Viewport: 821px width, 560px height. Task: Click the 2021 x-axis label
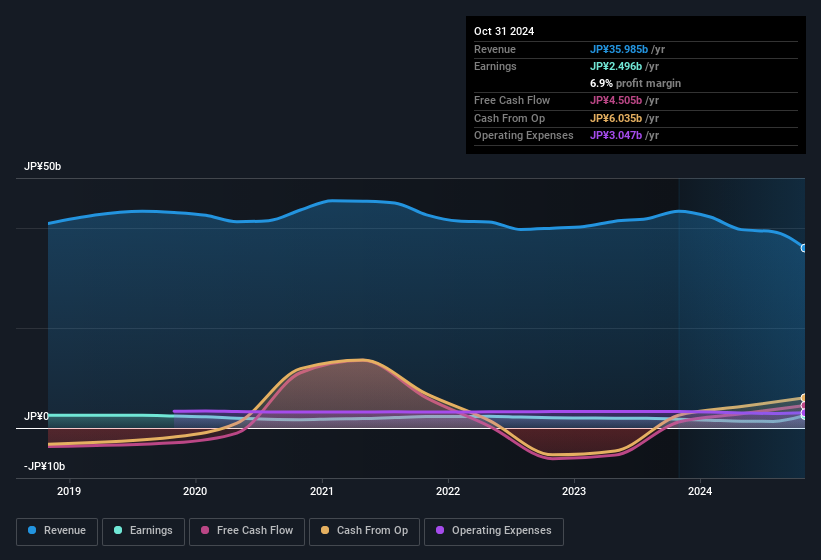click(x=321, y=491)
